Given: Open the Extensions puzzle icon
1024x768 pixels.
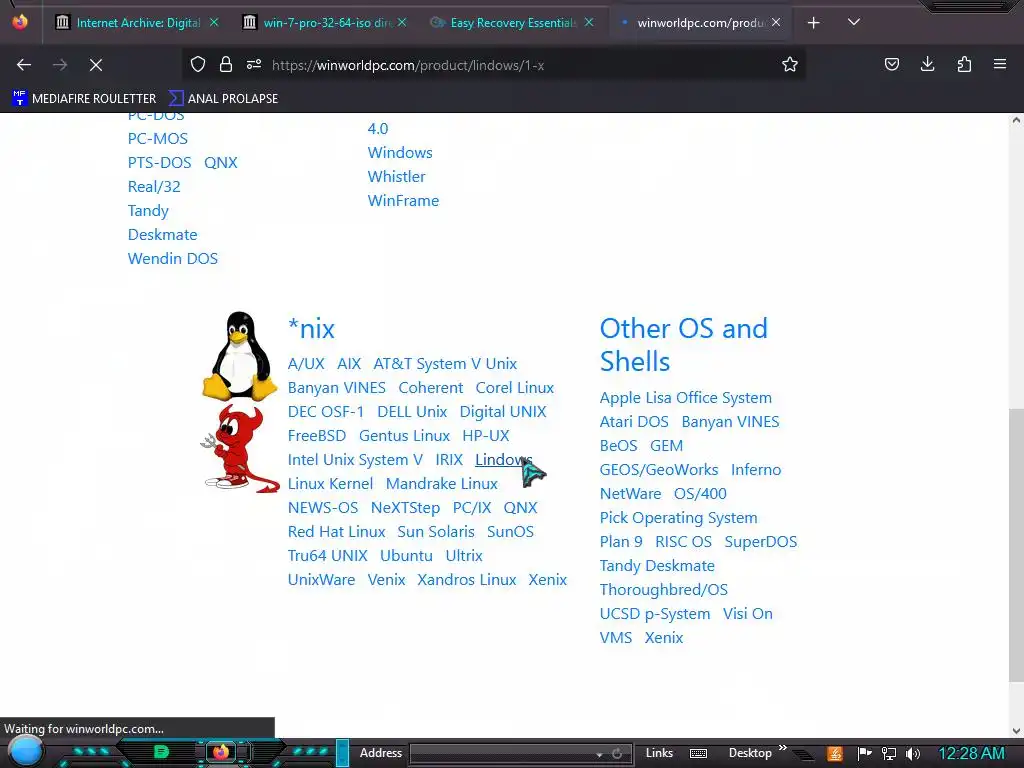Looking at the screenshot, I should tap(964, 64).
